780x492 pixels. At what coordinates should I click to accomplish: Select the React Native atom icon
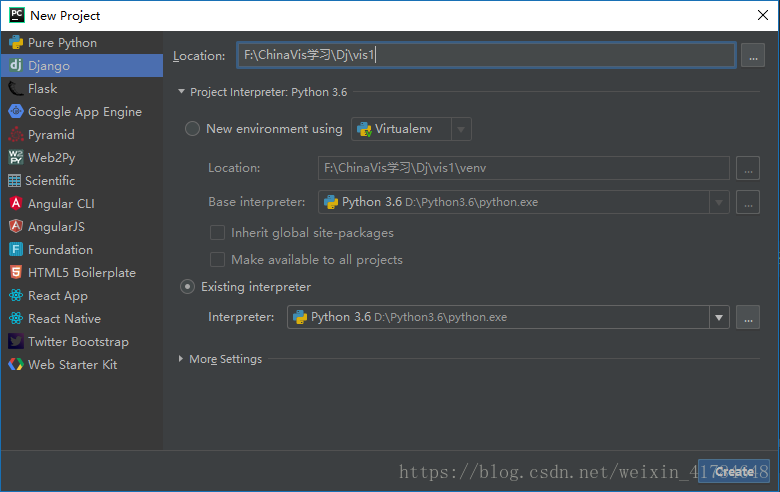[x=16, y=318]
